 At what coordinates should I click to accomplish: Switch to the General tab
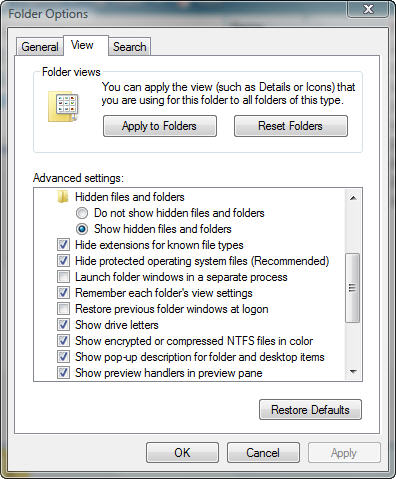point(40,47)
